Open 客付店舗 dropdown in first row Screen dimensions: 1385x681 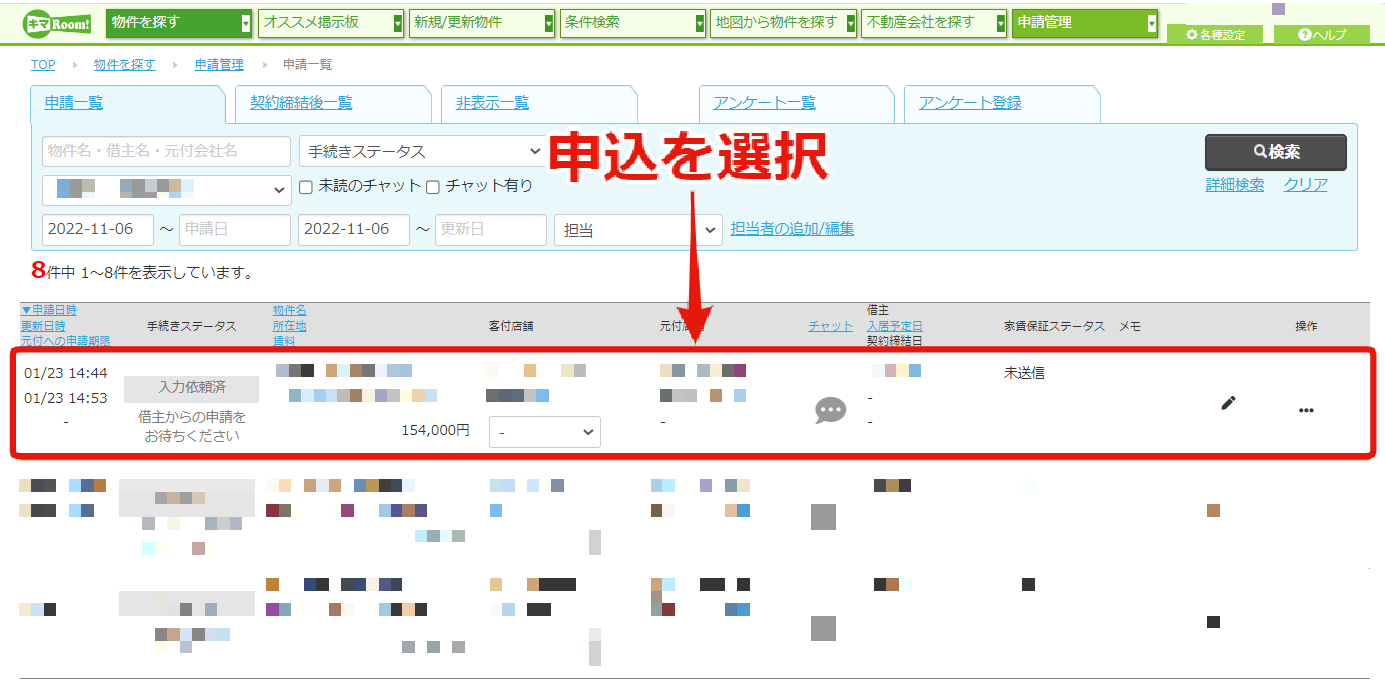544,432
